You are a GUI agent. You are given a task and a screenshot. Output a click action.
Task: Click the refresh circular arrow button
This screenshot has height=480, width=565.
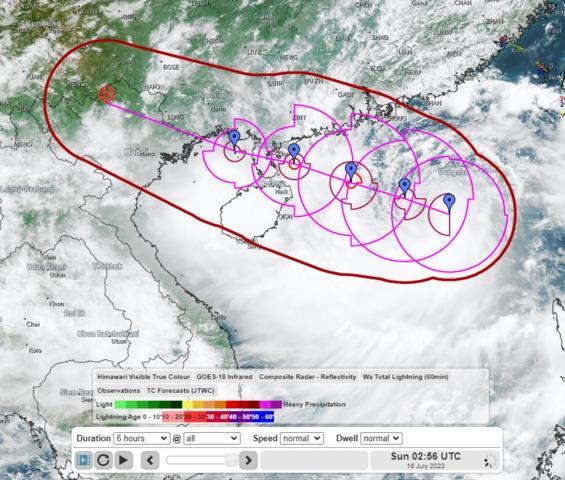(x=103, y=460)
